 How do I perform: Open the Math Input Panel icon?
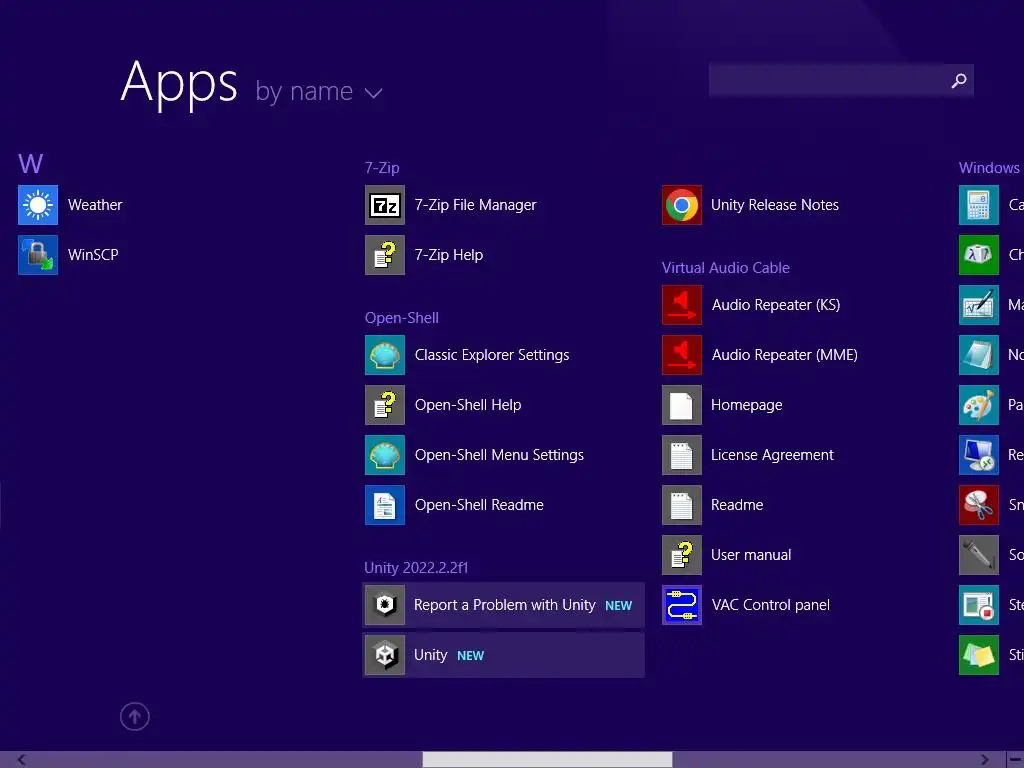coord(979,305)
